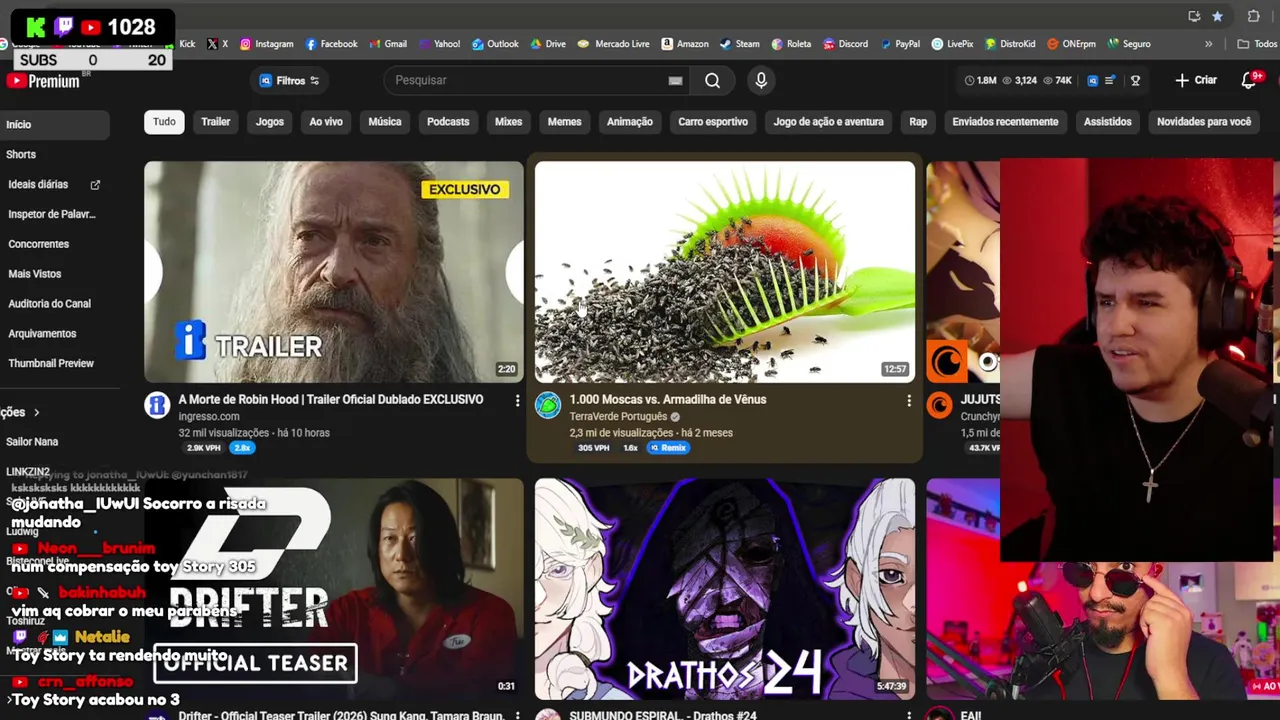Open Mercado Livre bookmark
1280x720 pixels.
(x=614, y=44)
